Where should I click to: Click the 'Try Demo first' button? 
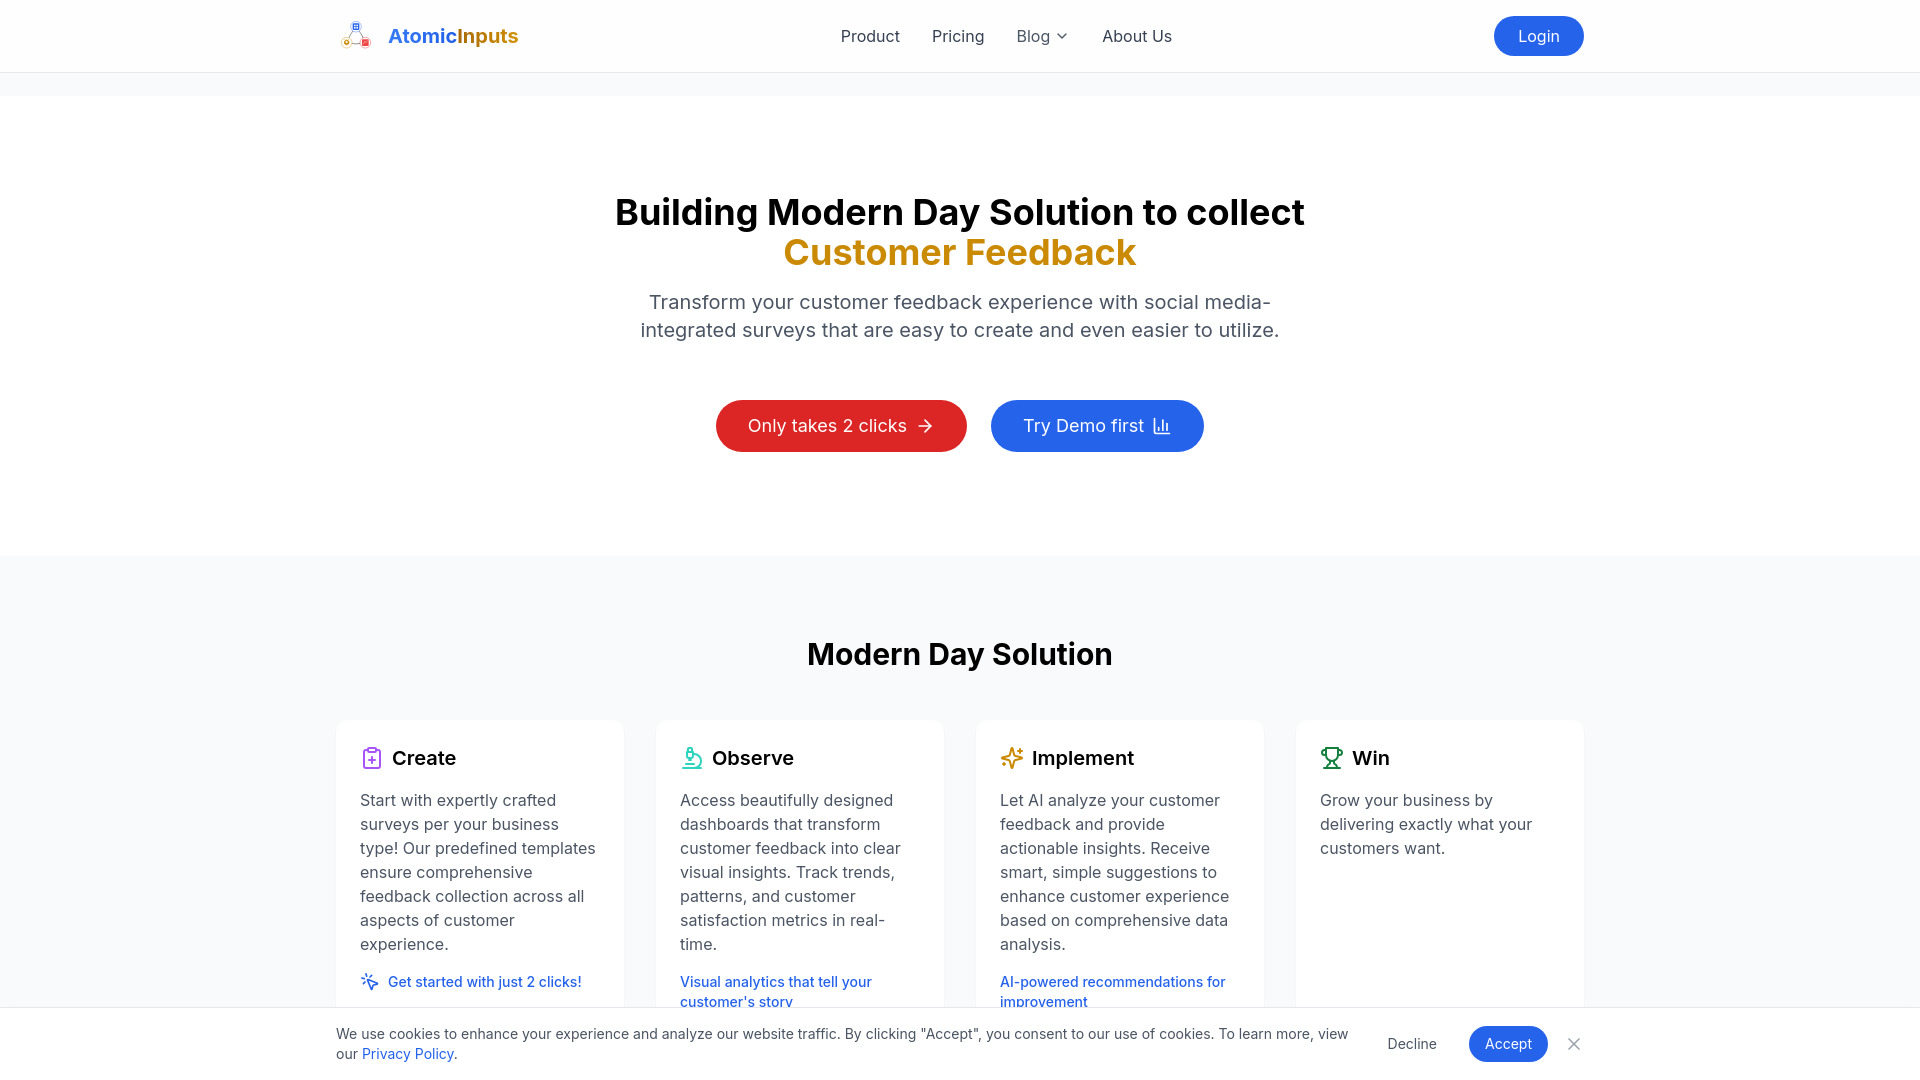1096,425
